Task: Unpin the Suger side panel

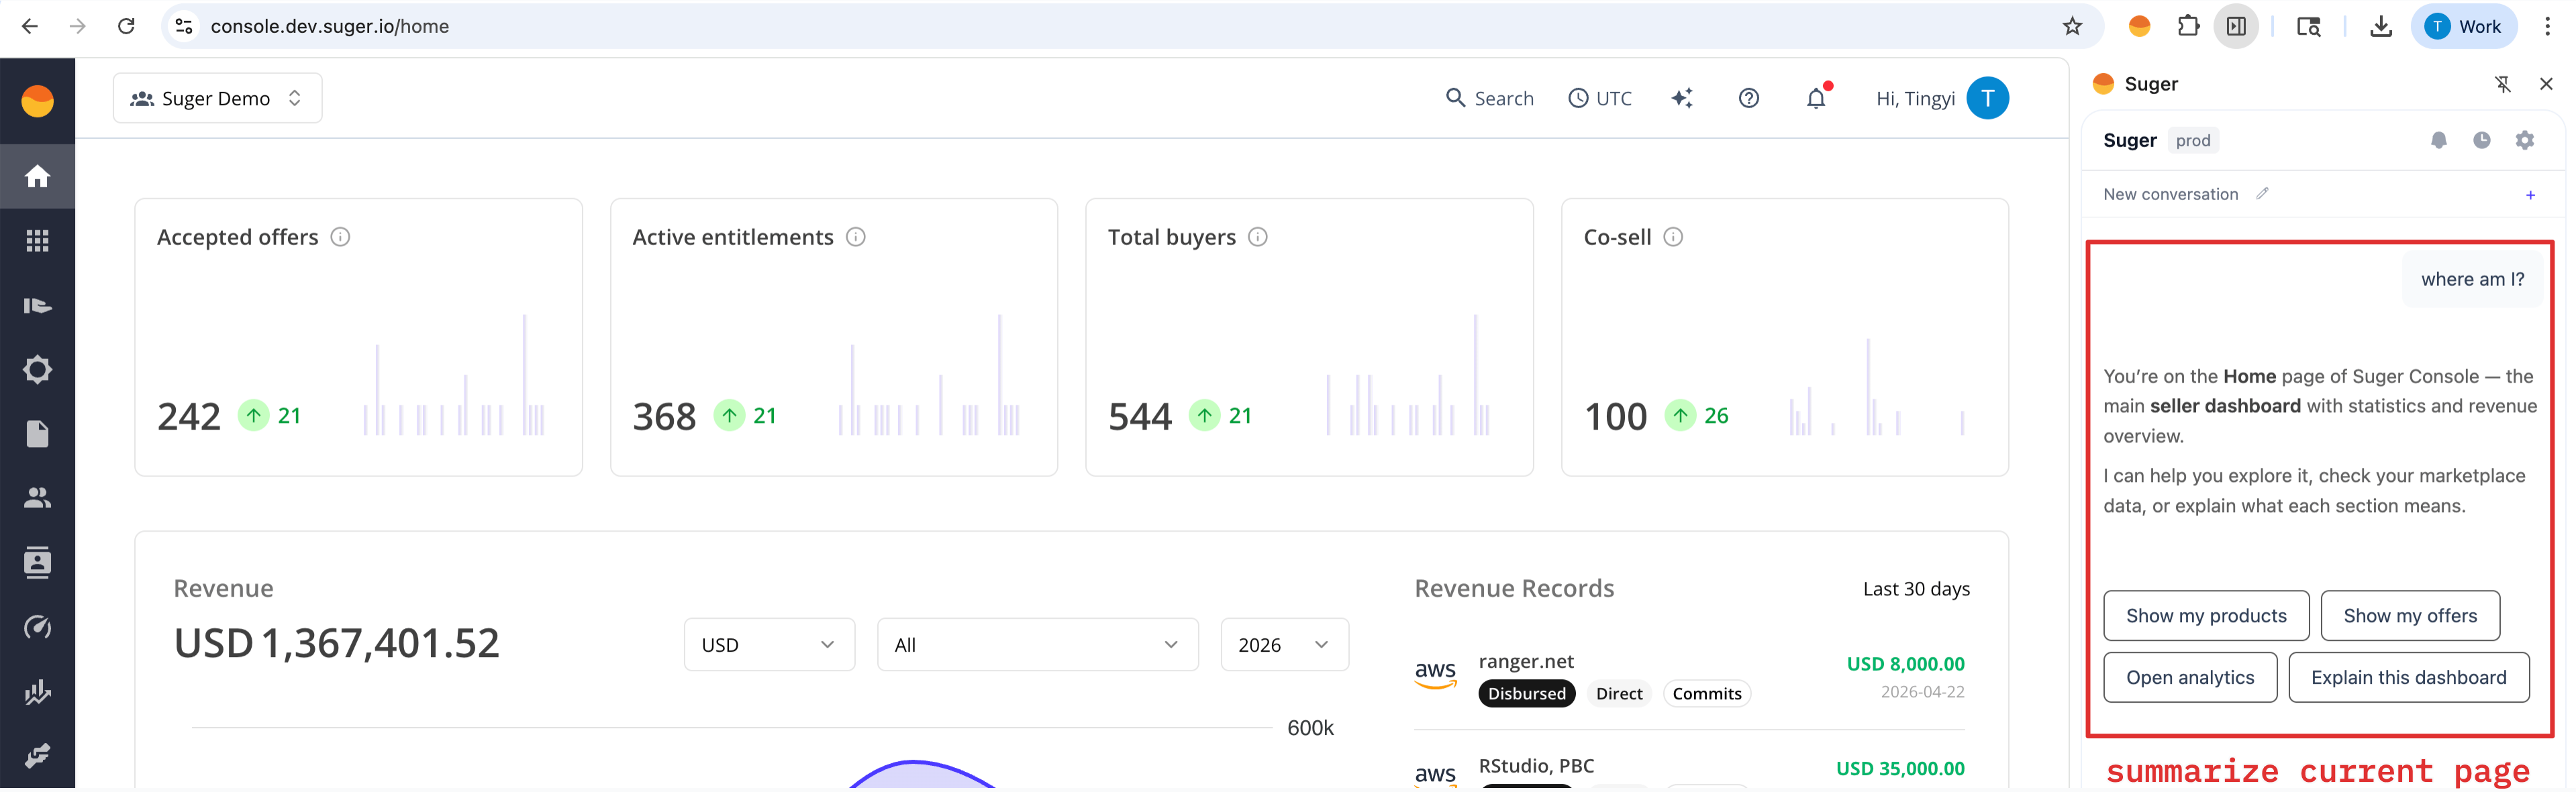Action: [2502, 84]
